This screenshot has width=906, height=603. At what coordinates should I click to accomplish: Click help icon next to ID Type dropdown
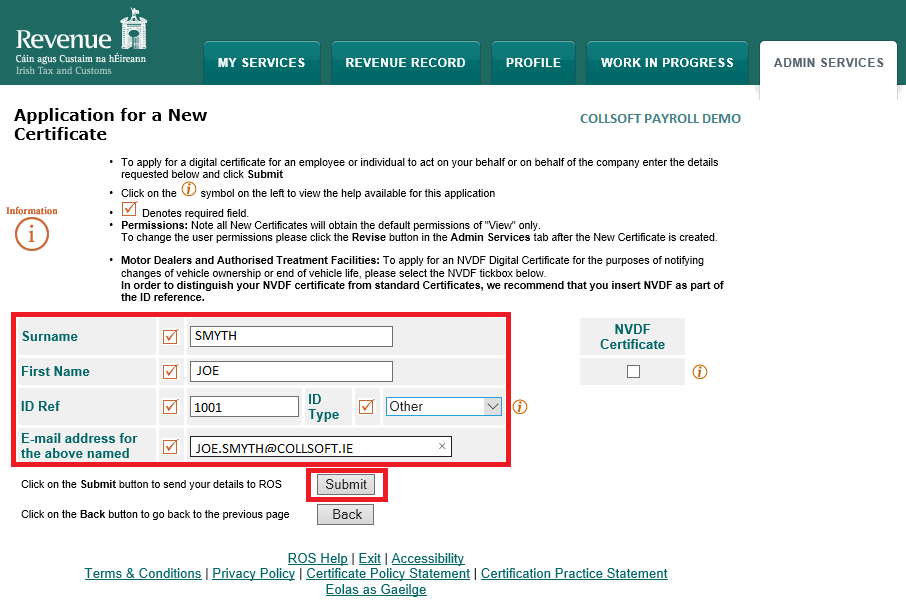pyautogui.click(x=519, y=407)
